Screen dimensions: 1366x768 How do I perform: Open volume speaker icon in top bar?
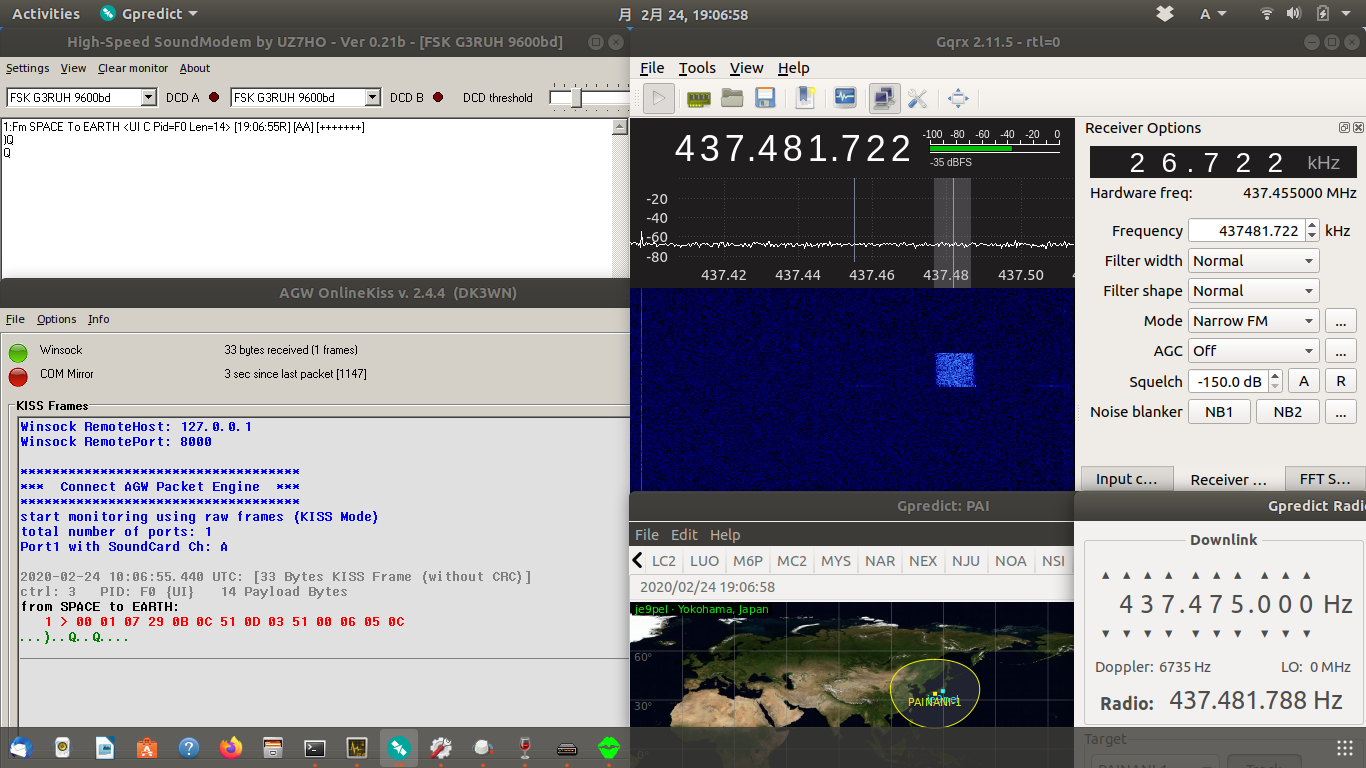point(1295,13)
